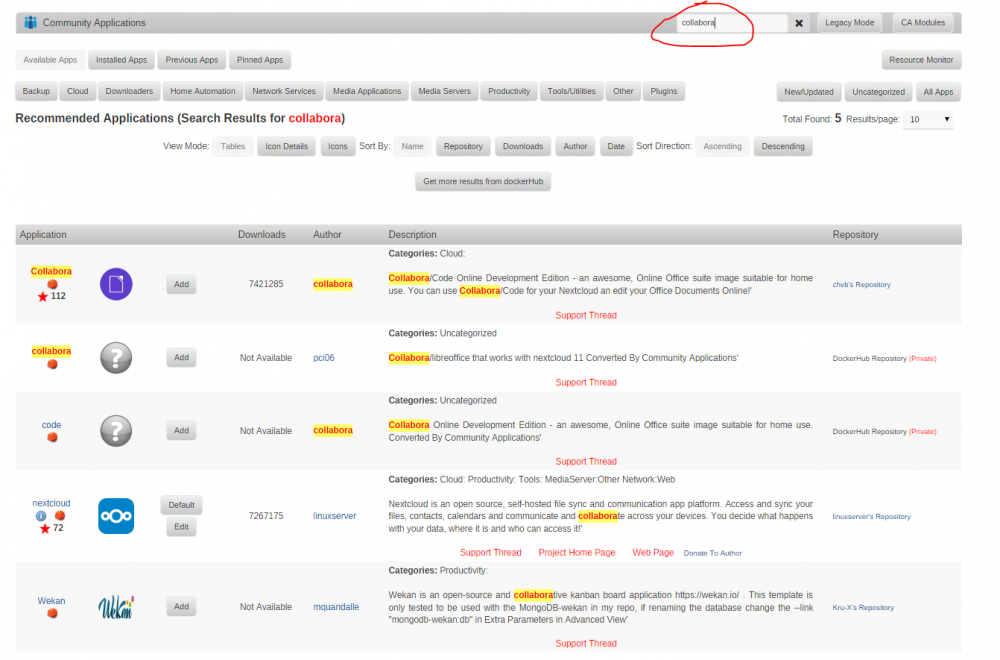
Task: Open the Results/page dropdown
Action: pyautogui.click(x=928, y=119)
